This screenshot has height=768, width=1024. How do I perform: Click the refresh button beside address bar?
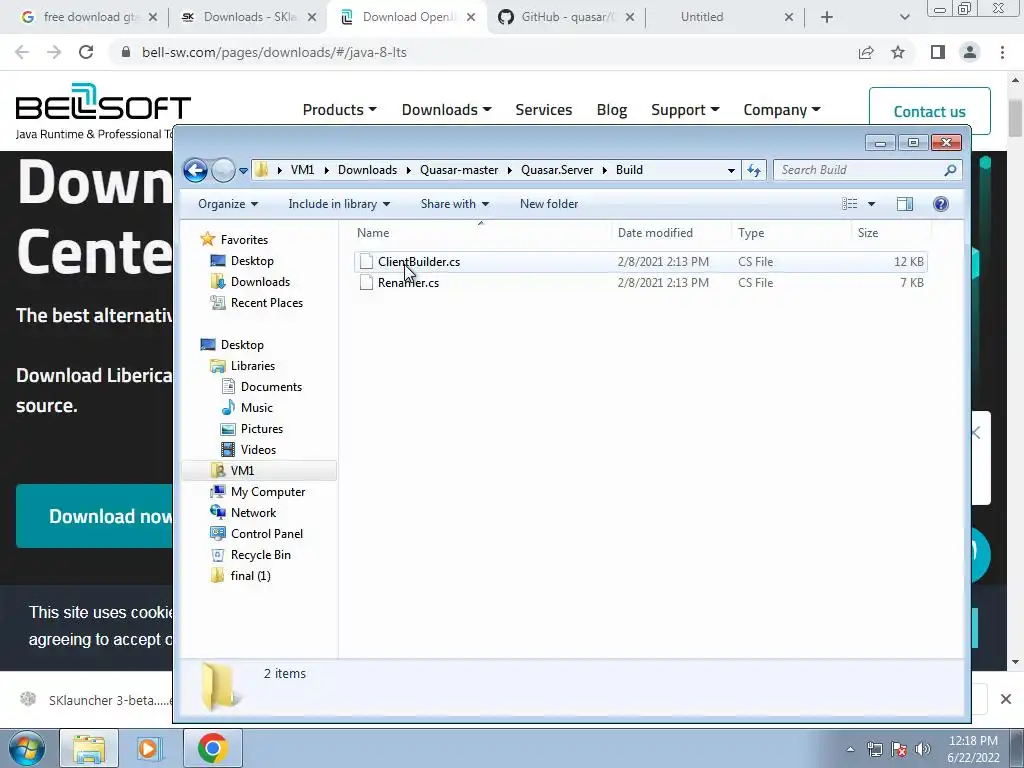(754, 170)
